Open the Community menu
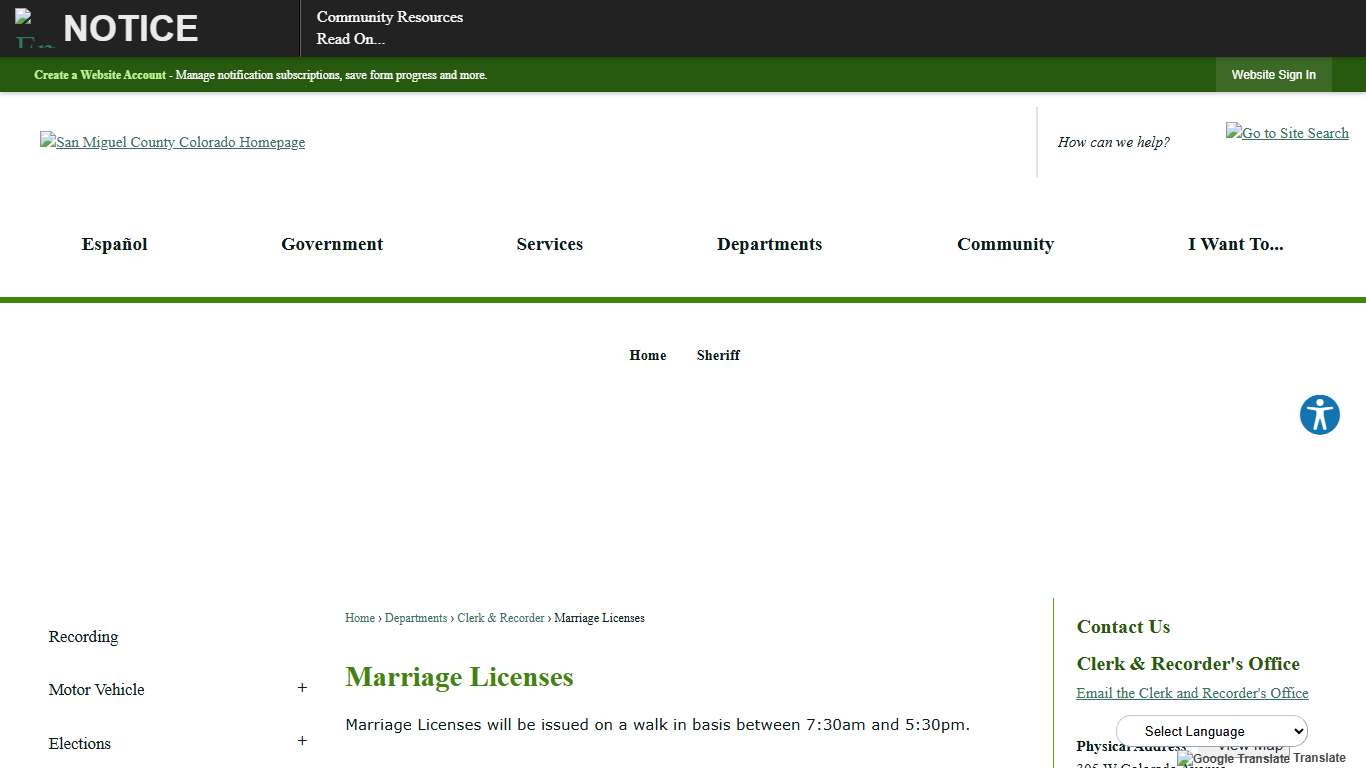The image size is (1366, 768). click(x=1006, y=244)
